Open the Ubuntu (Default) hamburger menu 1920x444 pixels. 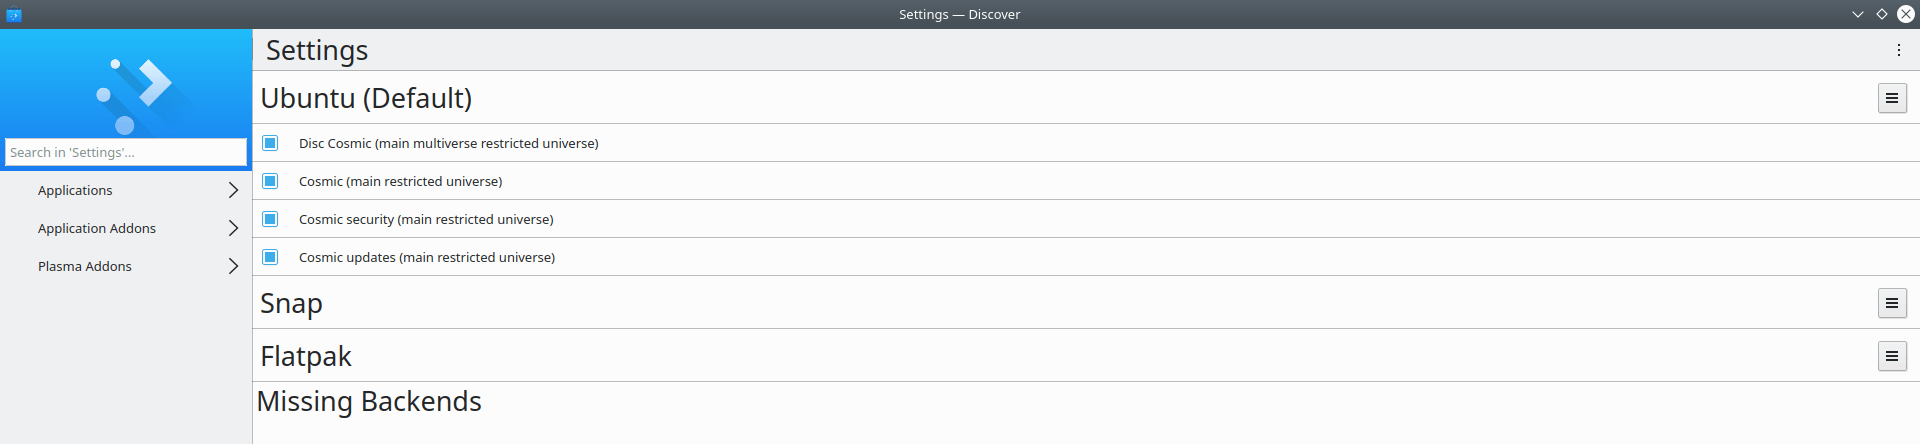(1892, 98)
